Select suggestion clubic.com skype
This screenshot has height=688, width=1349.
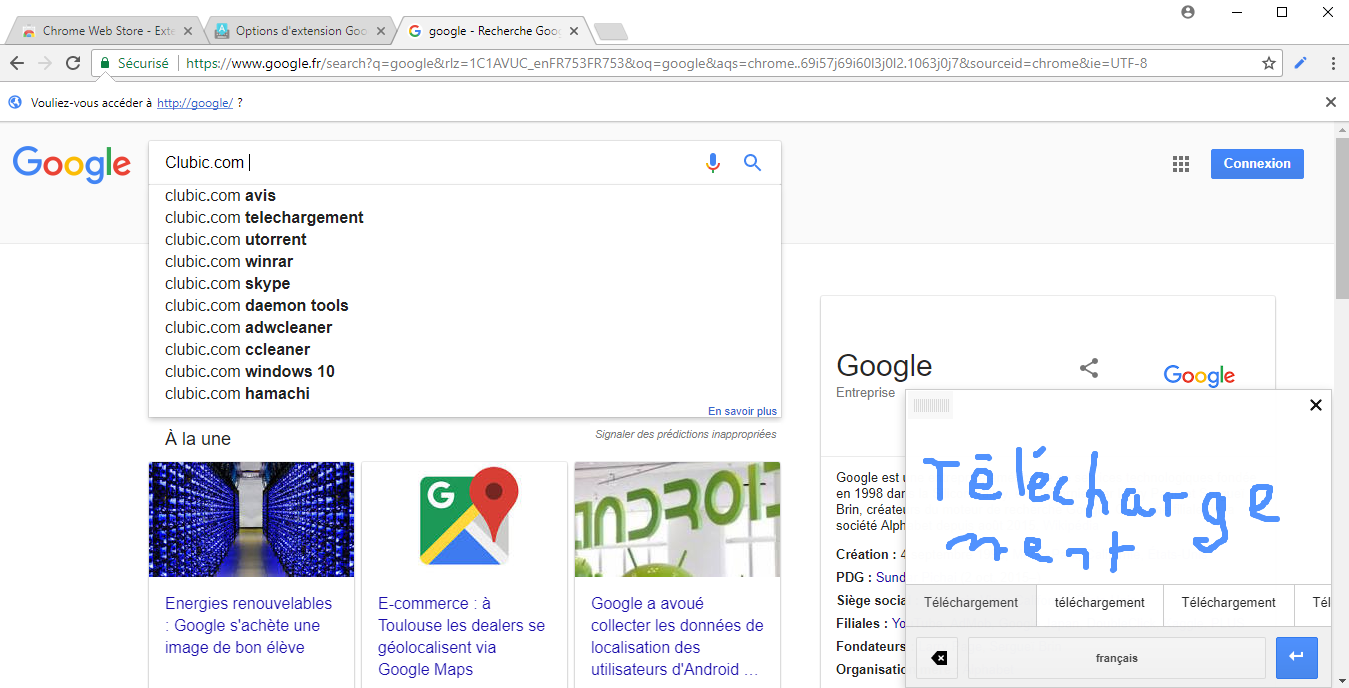(465, 284)
